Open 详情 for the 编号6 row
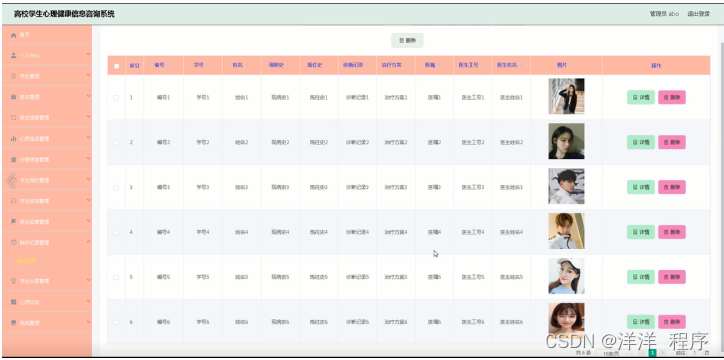The height and width of the screenshot is (360, 724). pyautogui.click(x=640, y=322)
